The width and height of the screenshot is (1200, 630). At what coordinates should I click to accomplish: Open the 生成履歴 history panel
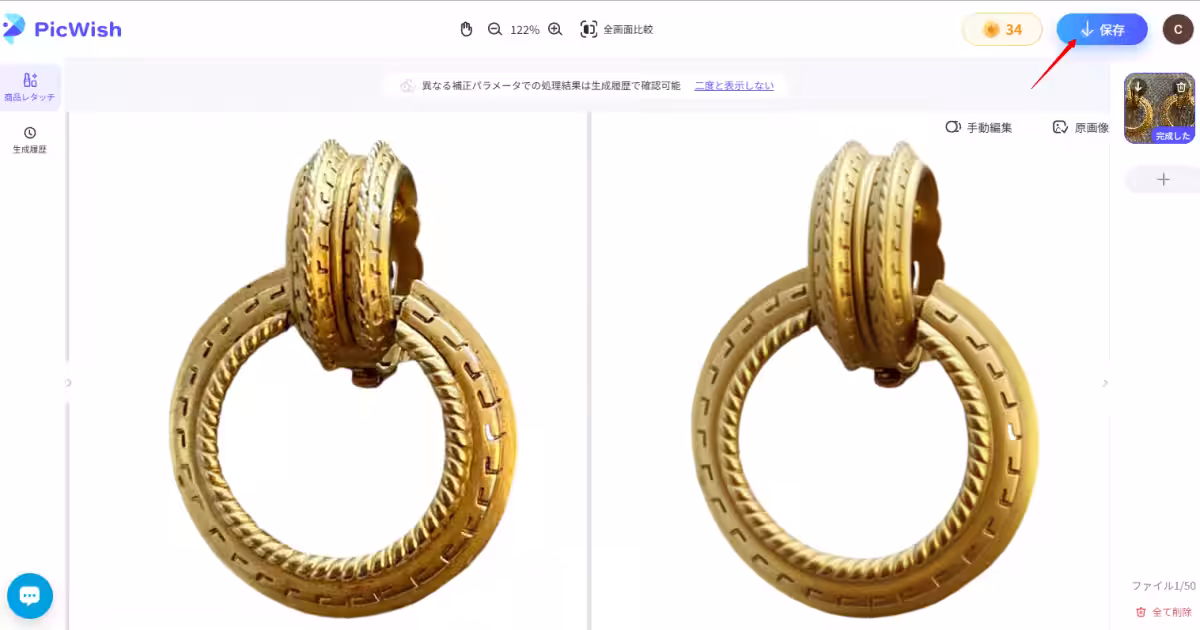tap(30, 140)
